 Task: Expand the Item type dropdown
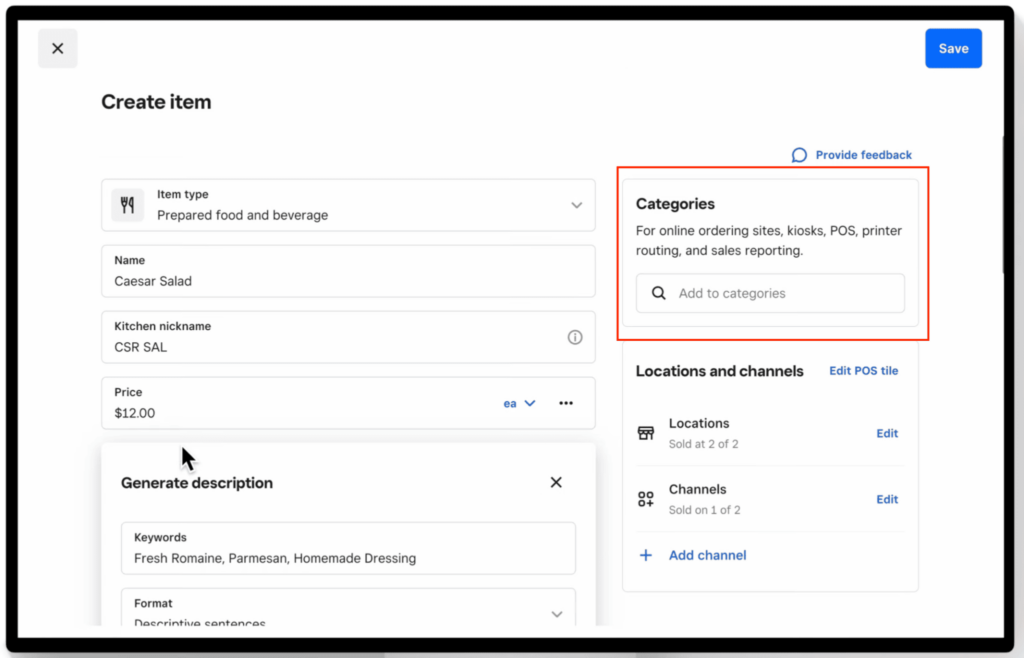(576, 205)
